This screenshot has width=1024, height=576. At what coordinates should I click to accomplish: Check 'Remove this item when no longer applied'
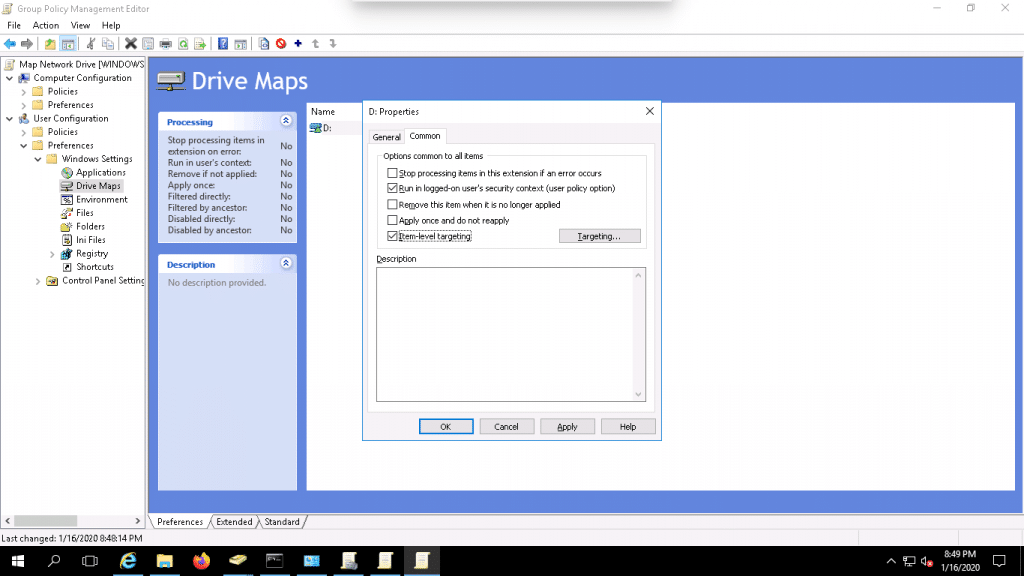tap(392, 204)
